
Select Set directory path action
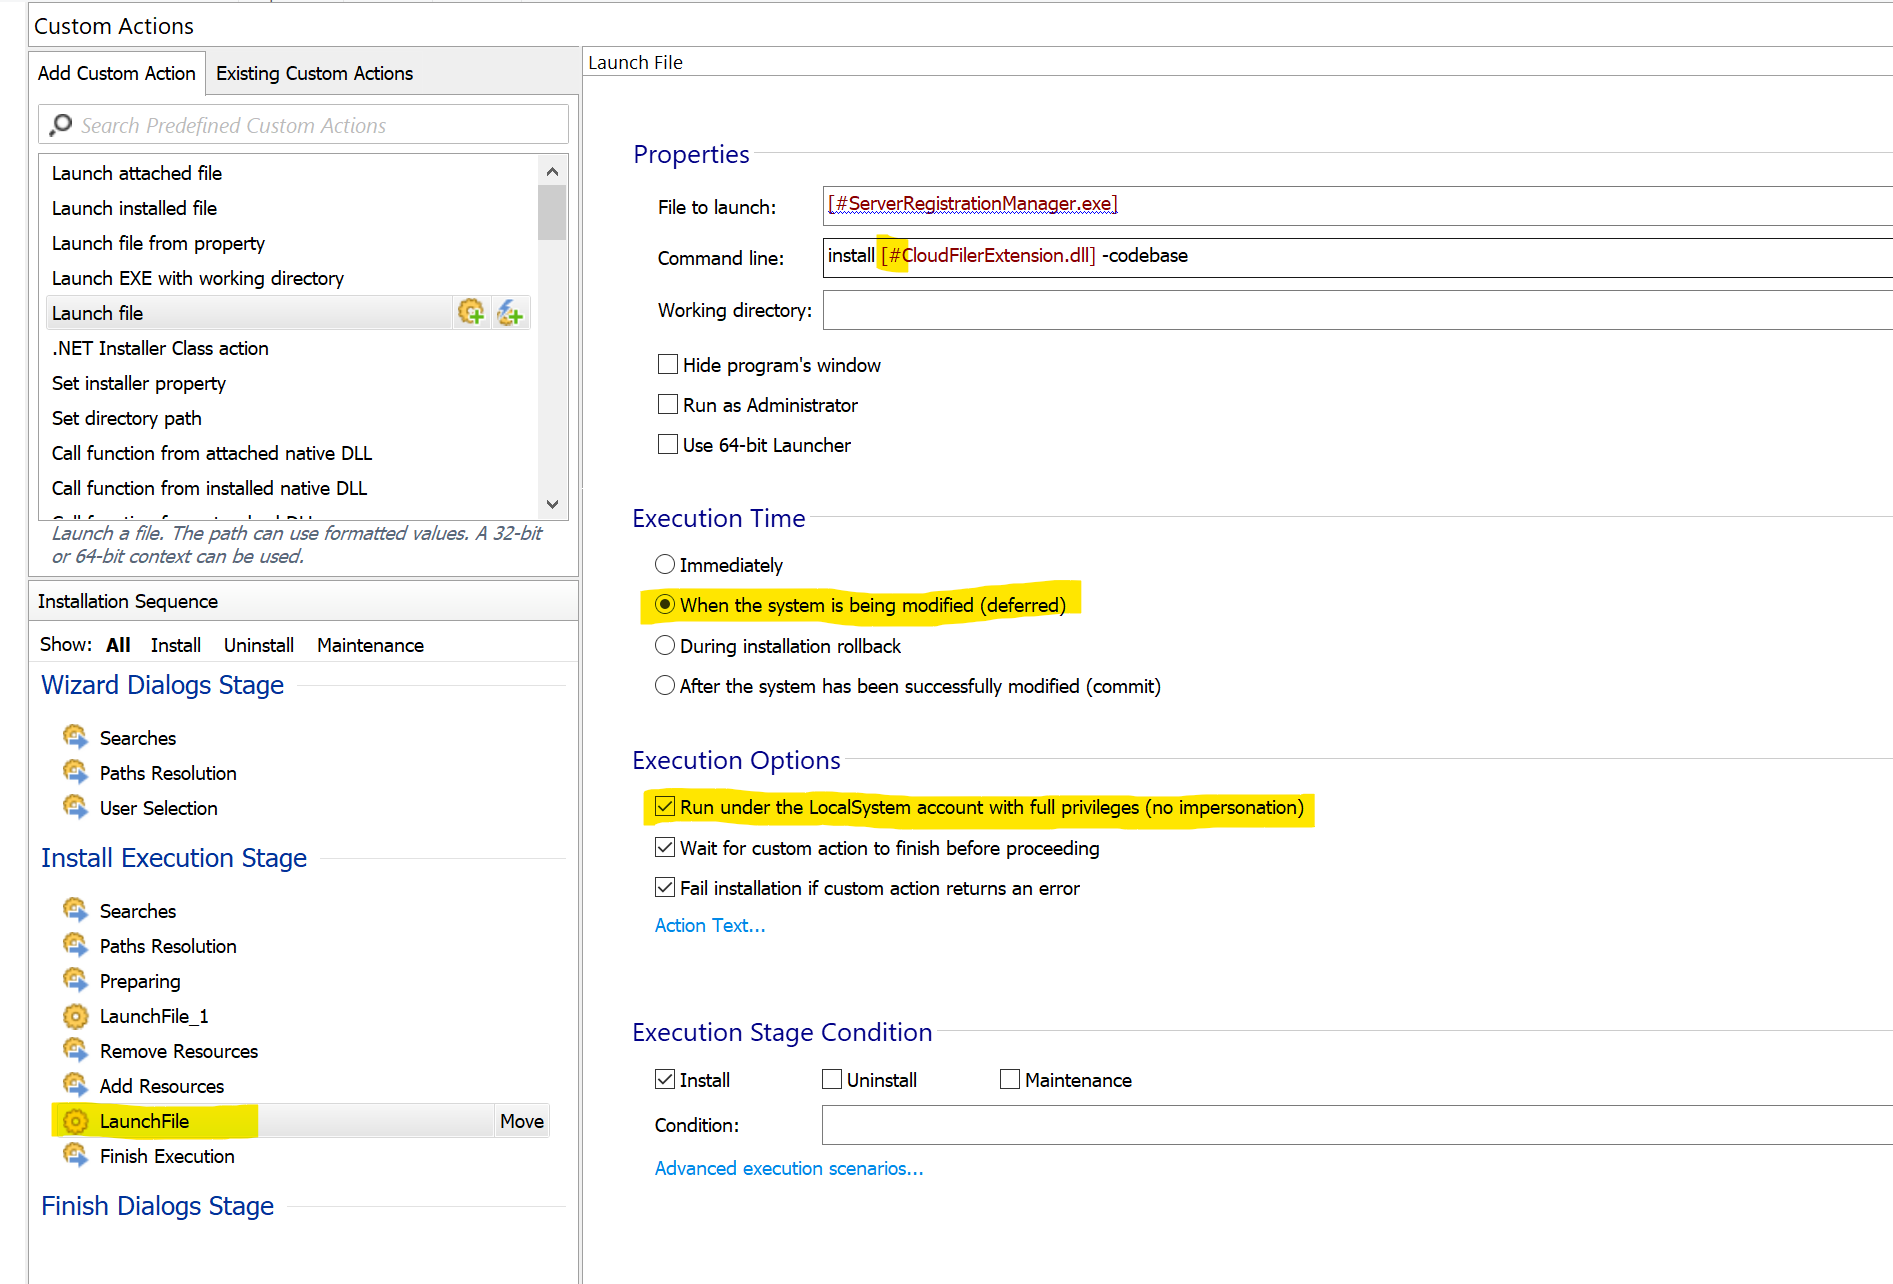(x=127, y=418)
